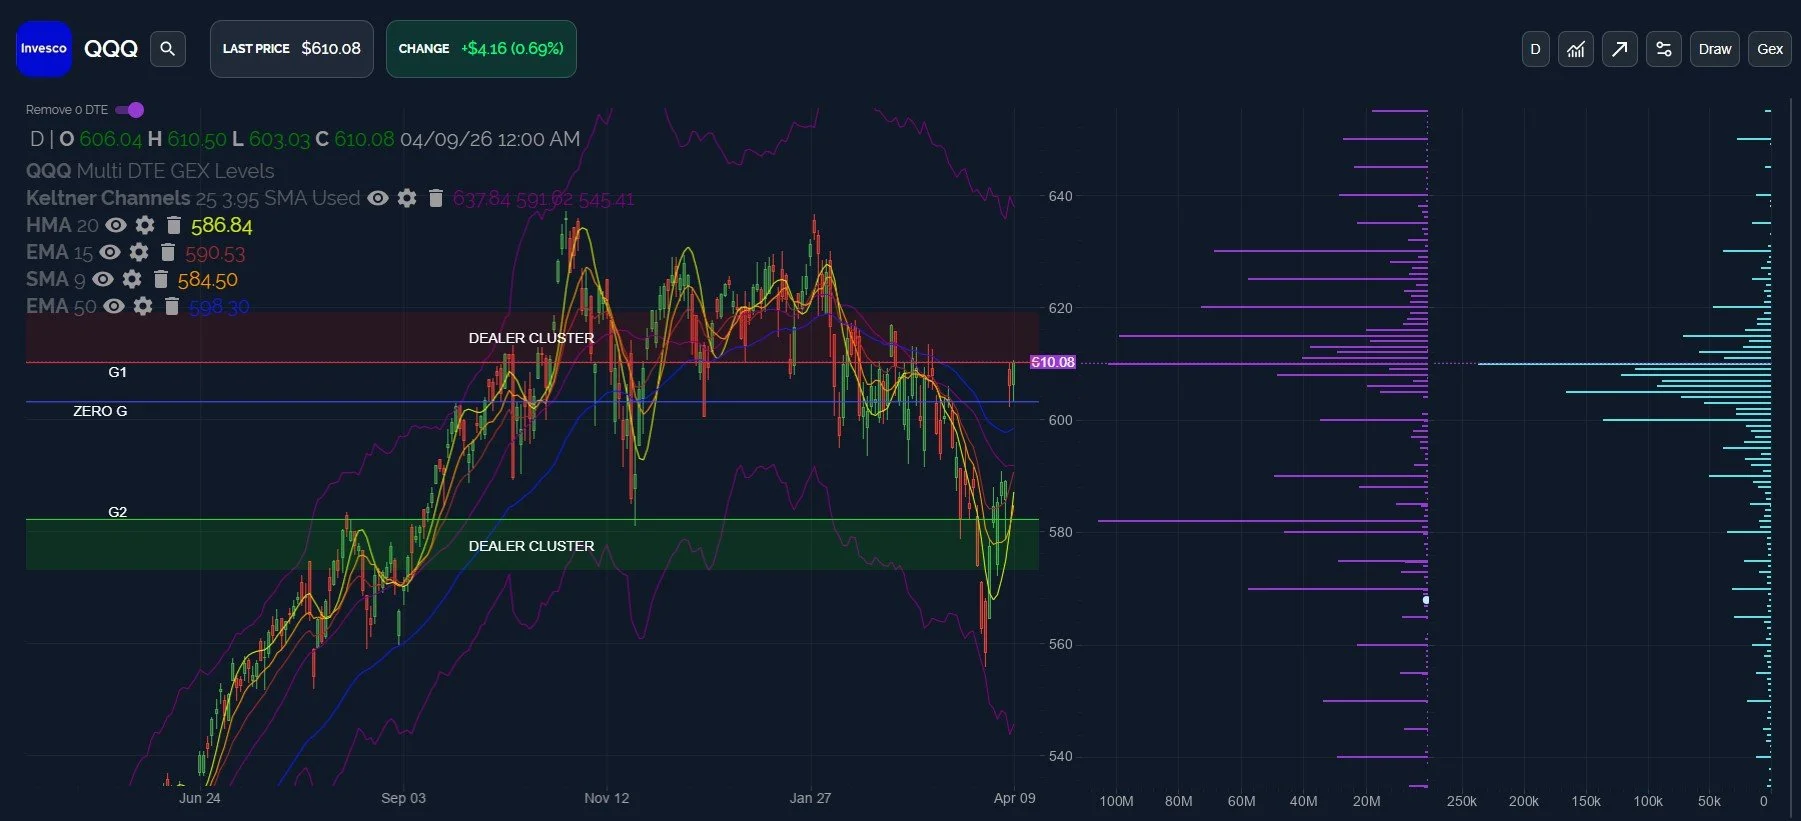1801x821 pixels.
Task: Click the Sep 03 date axis label
Action: [x=403, y=798]
